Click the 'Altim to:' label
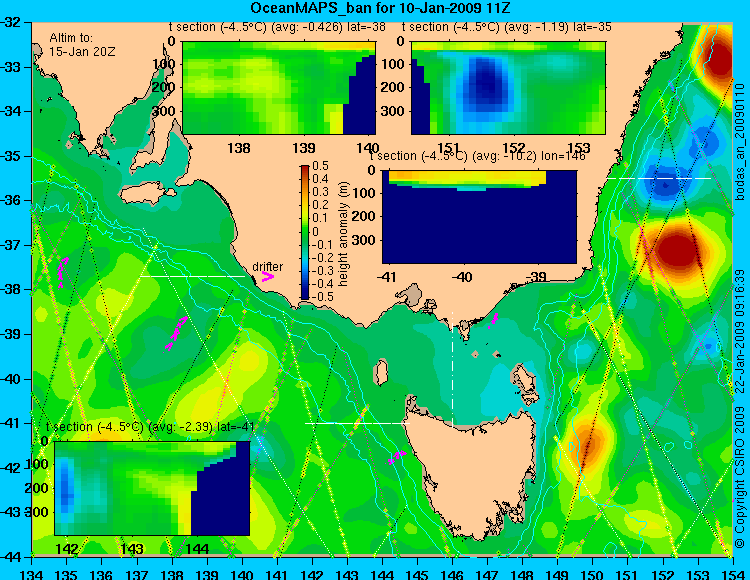 pos(71,38)
